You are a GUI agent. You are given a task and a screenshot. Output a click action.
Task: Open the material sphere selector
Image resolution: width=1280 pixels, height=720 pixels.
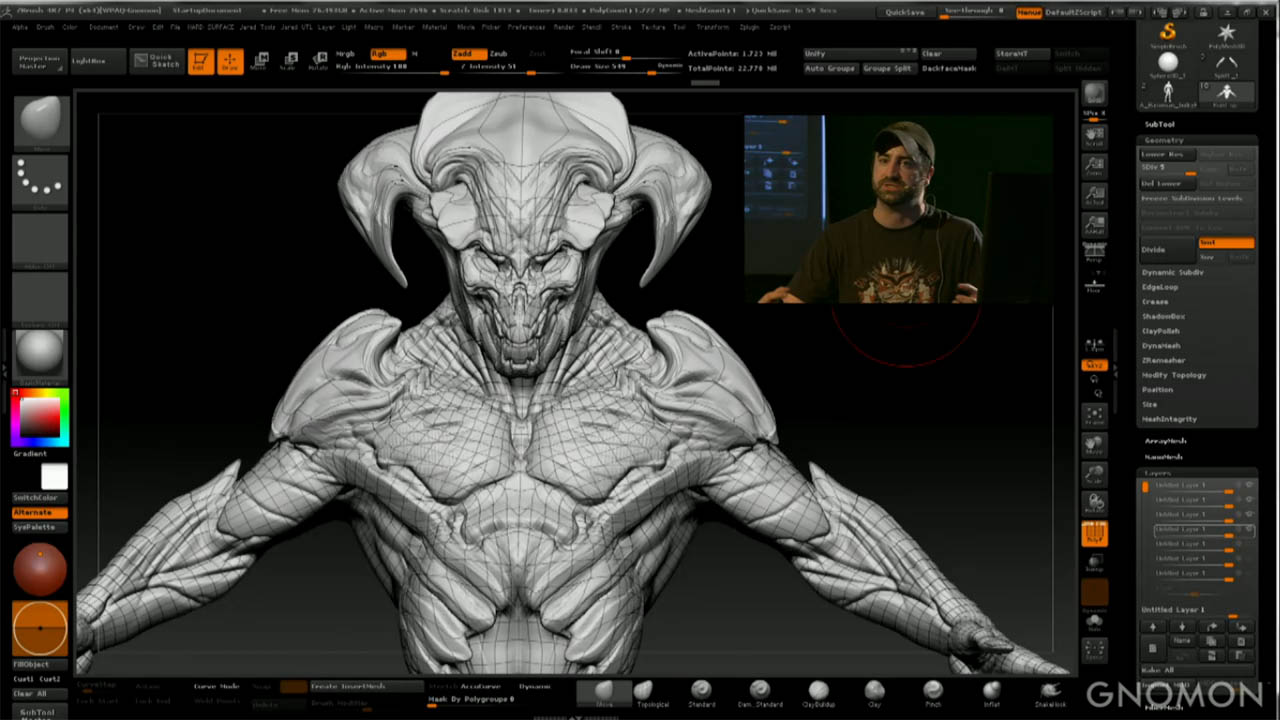click(40, 355)
